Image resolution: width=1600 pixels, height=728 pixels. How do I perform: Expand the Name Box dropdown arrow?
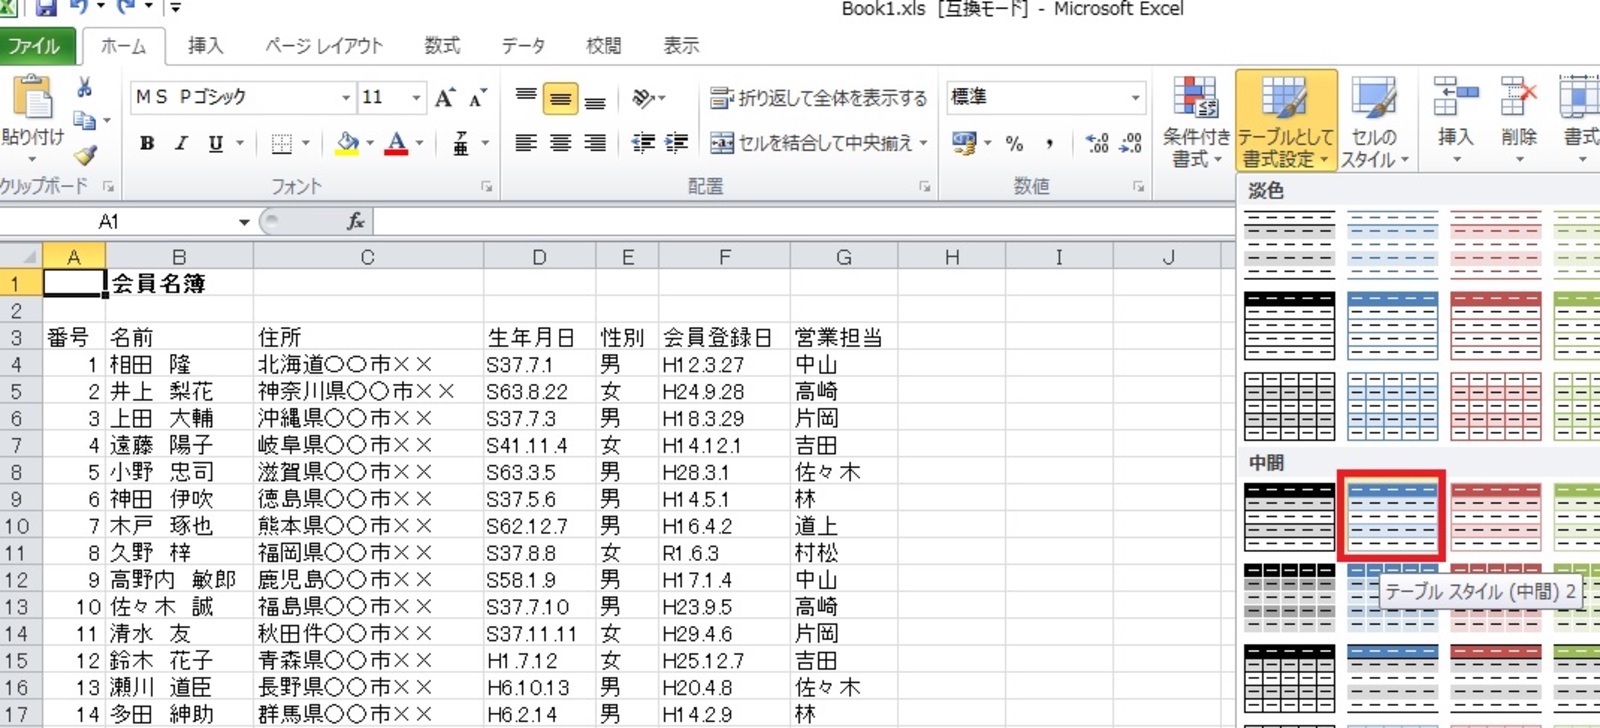point(244,222)
